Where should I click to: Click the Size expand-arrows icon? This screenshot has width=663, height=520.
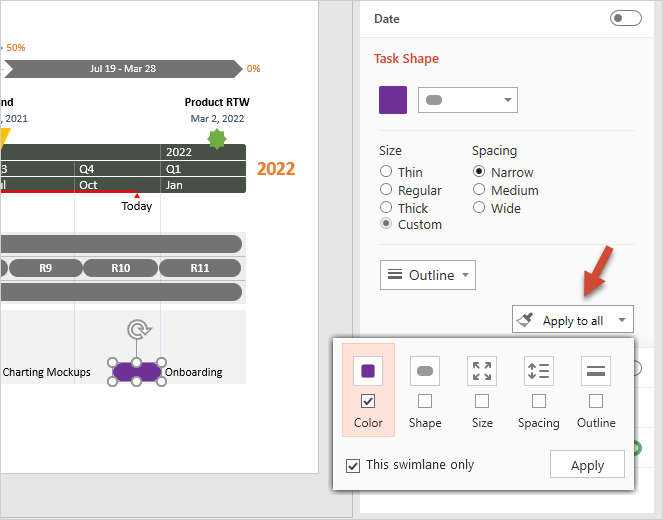482,371
